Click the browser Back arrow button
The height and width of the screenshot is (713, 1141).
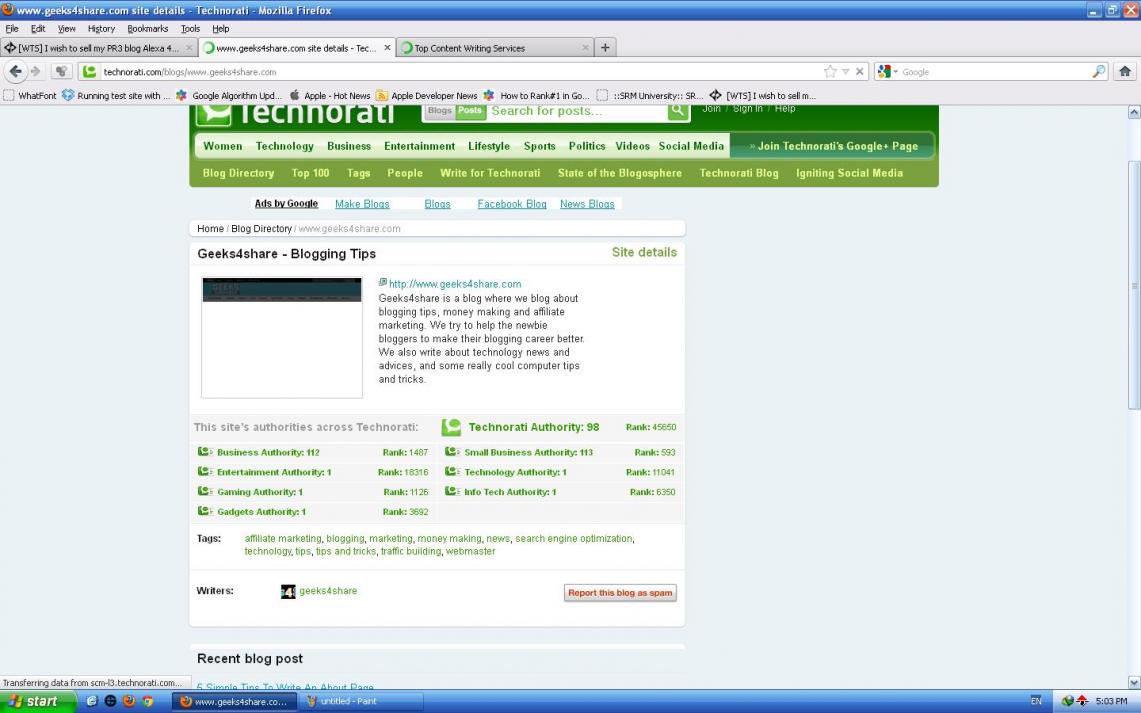15,71
